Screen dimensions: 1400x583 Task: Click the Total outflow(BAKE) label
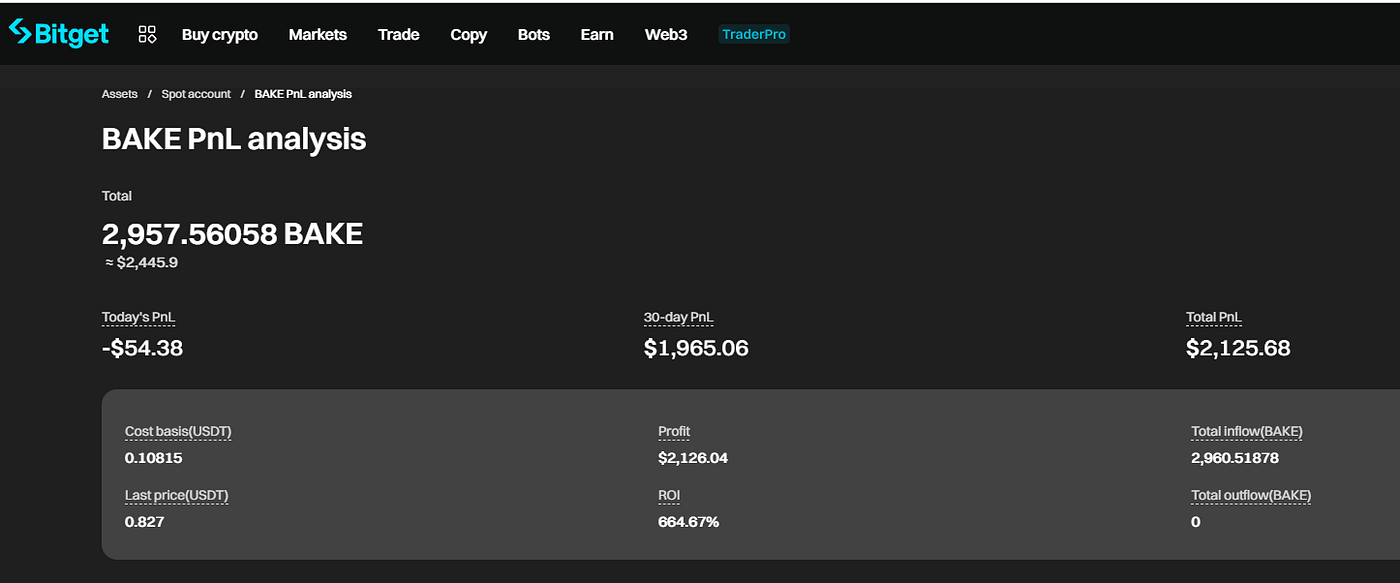(x=1251, y=495)
